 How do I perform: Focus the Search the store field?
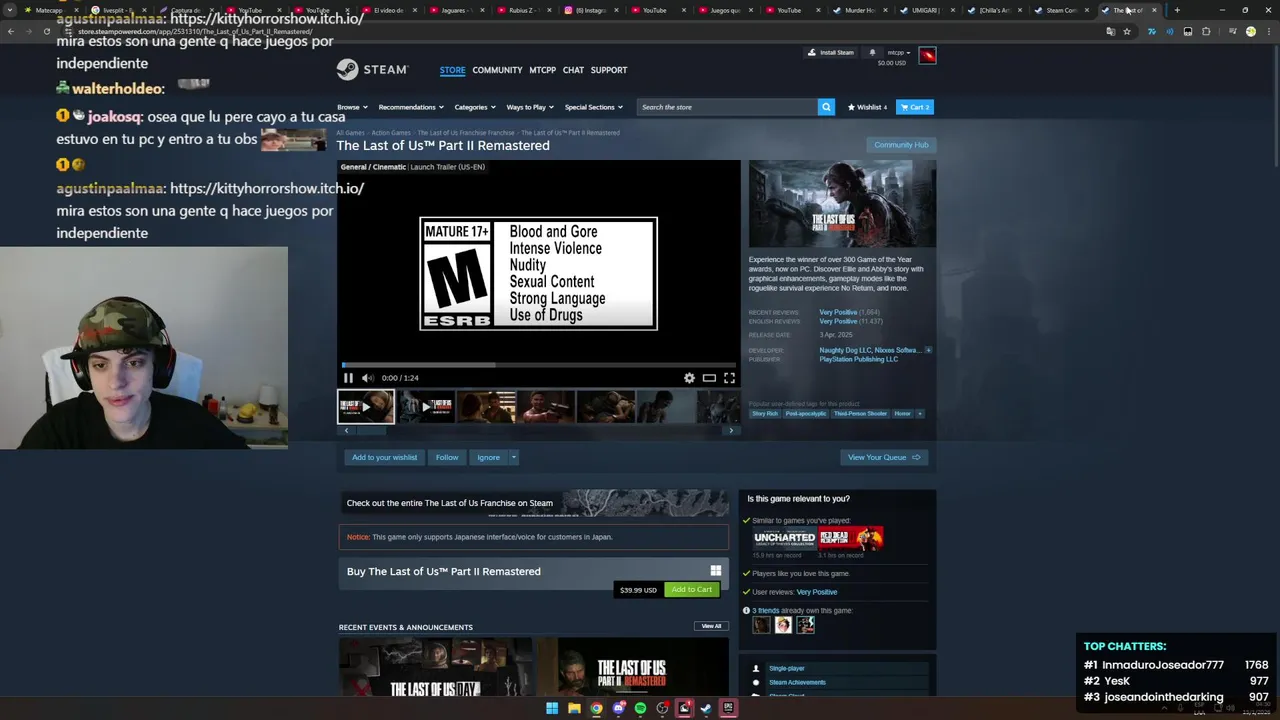tap(727, 107)
